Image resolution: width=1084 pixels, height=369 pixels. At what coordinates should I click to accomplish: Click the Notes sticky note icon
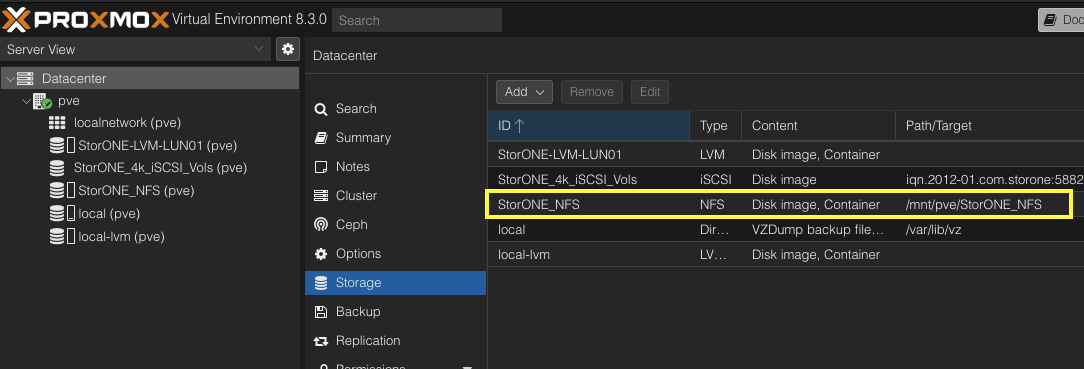click(x=321, y=167)
